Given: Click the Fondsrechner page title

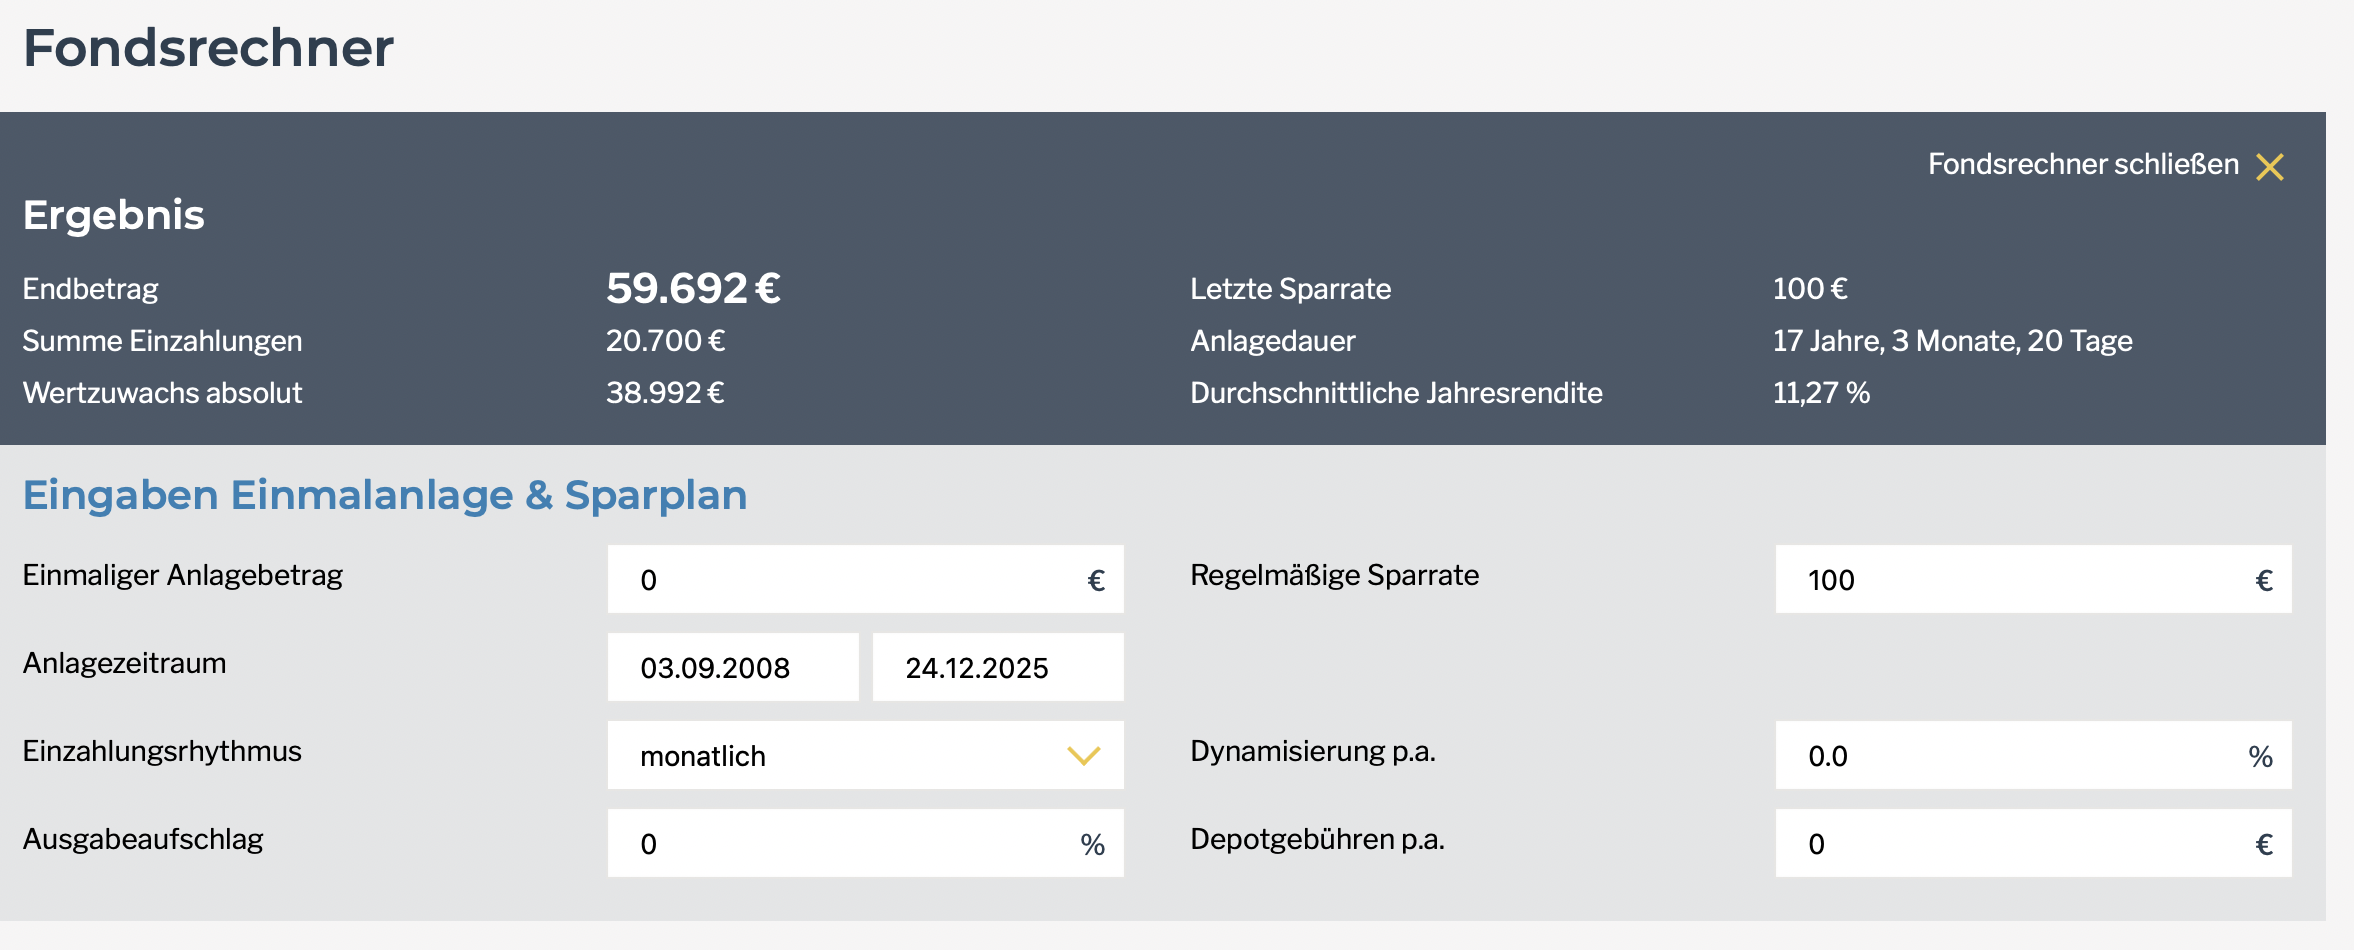Looking at the screenshot, I should click(208, 48).
